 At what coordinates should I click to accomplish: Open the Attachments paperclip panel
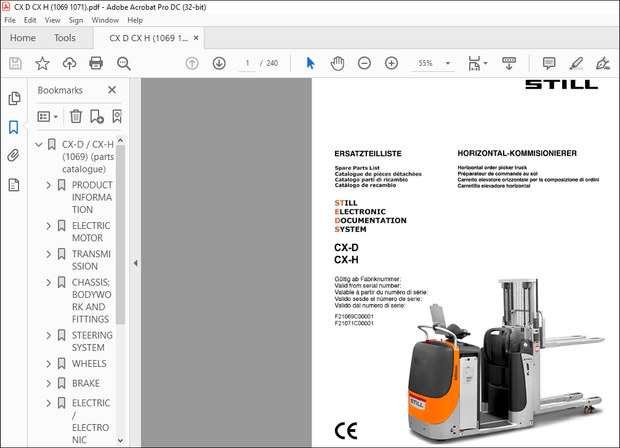coord(13,155)
